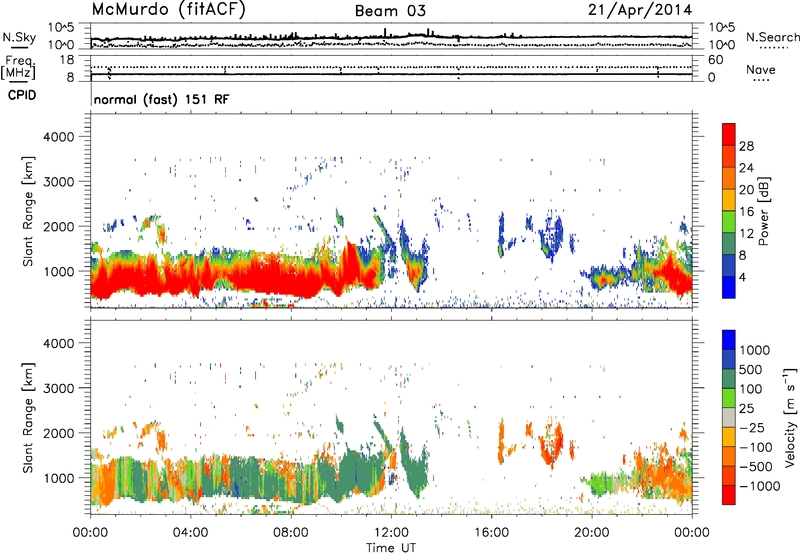Click the '28' Power colorbar tick label

click(746, 146)
